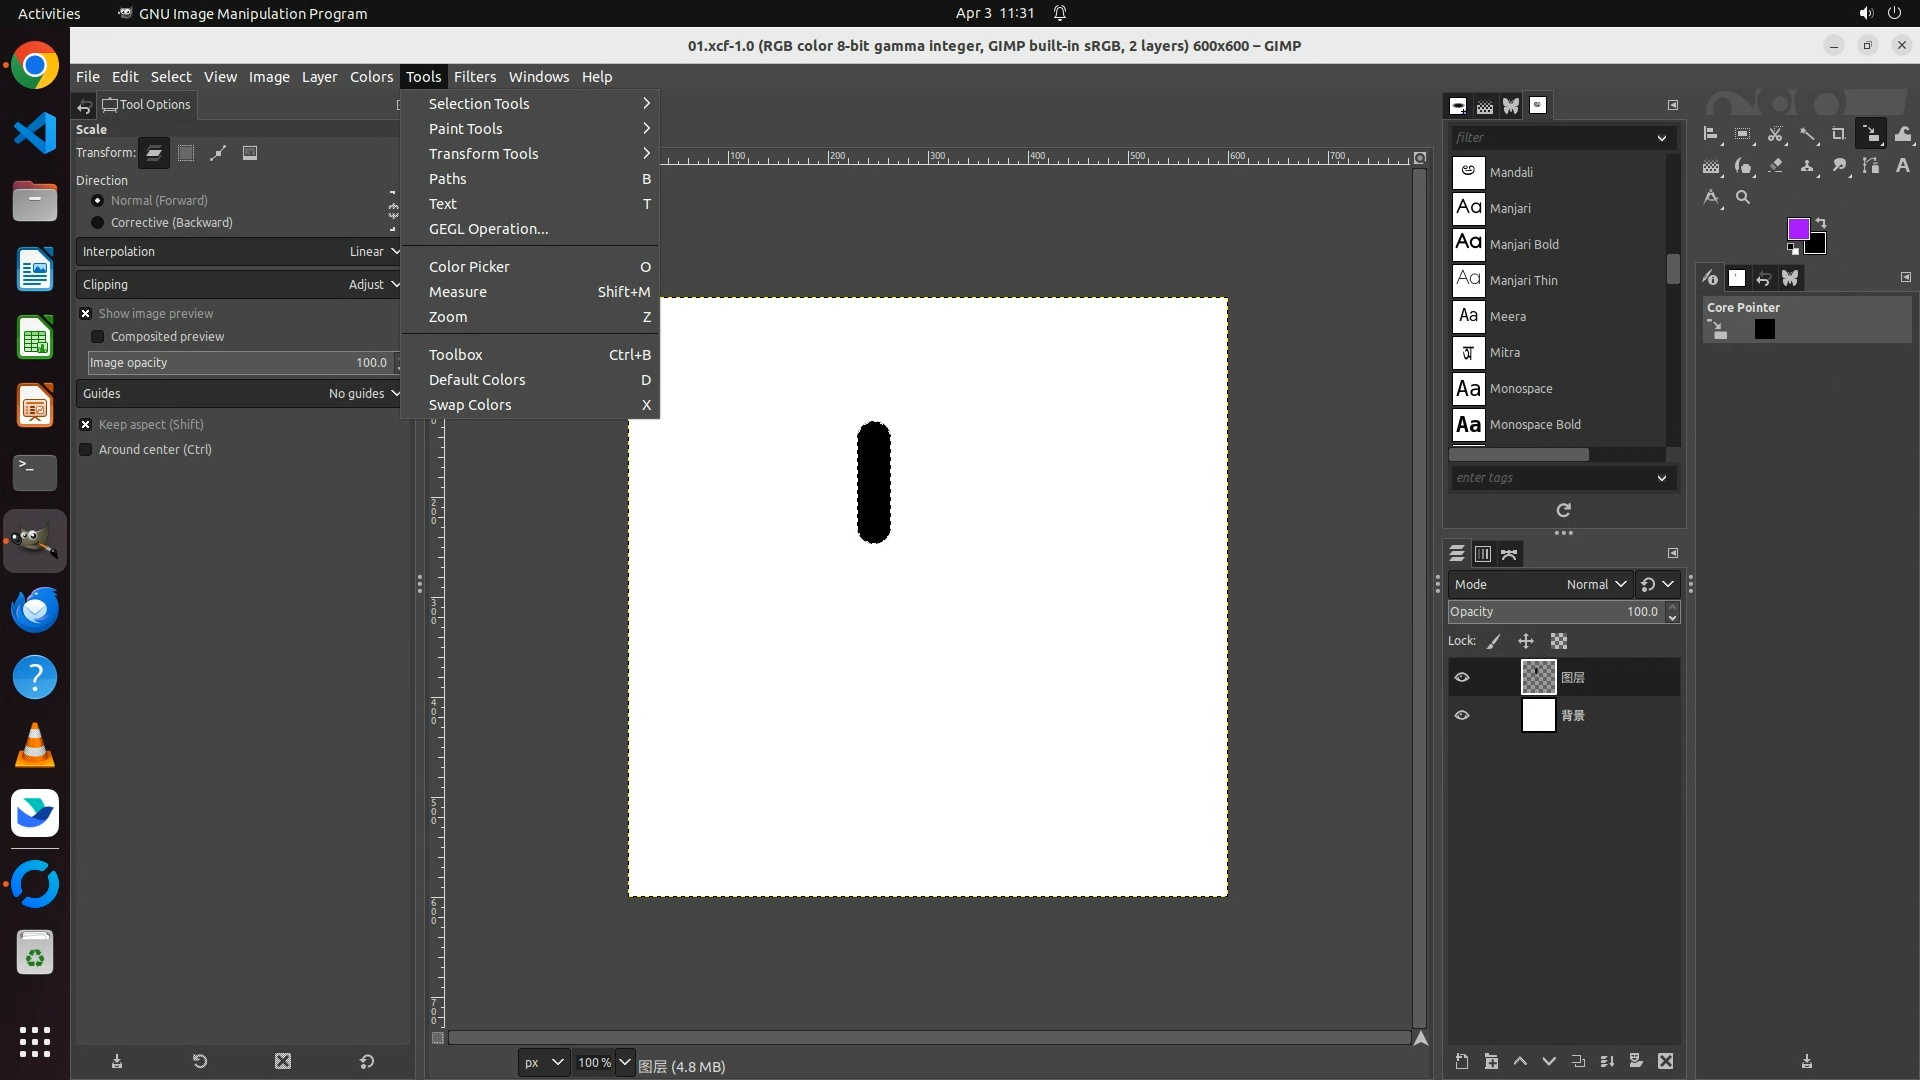Enable the Composited preview checkbox

98,337
